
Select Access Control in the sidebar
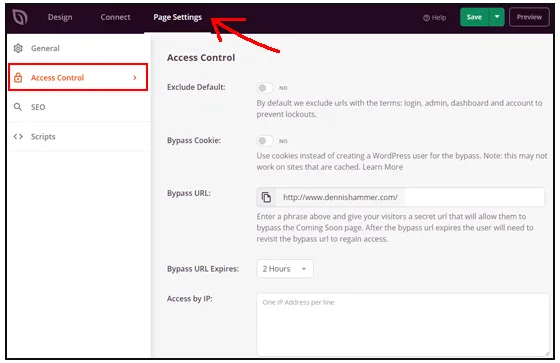click(x=78, y=77)
